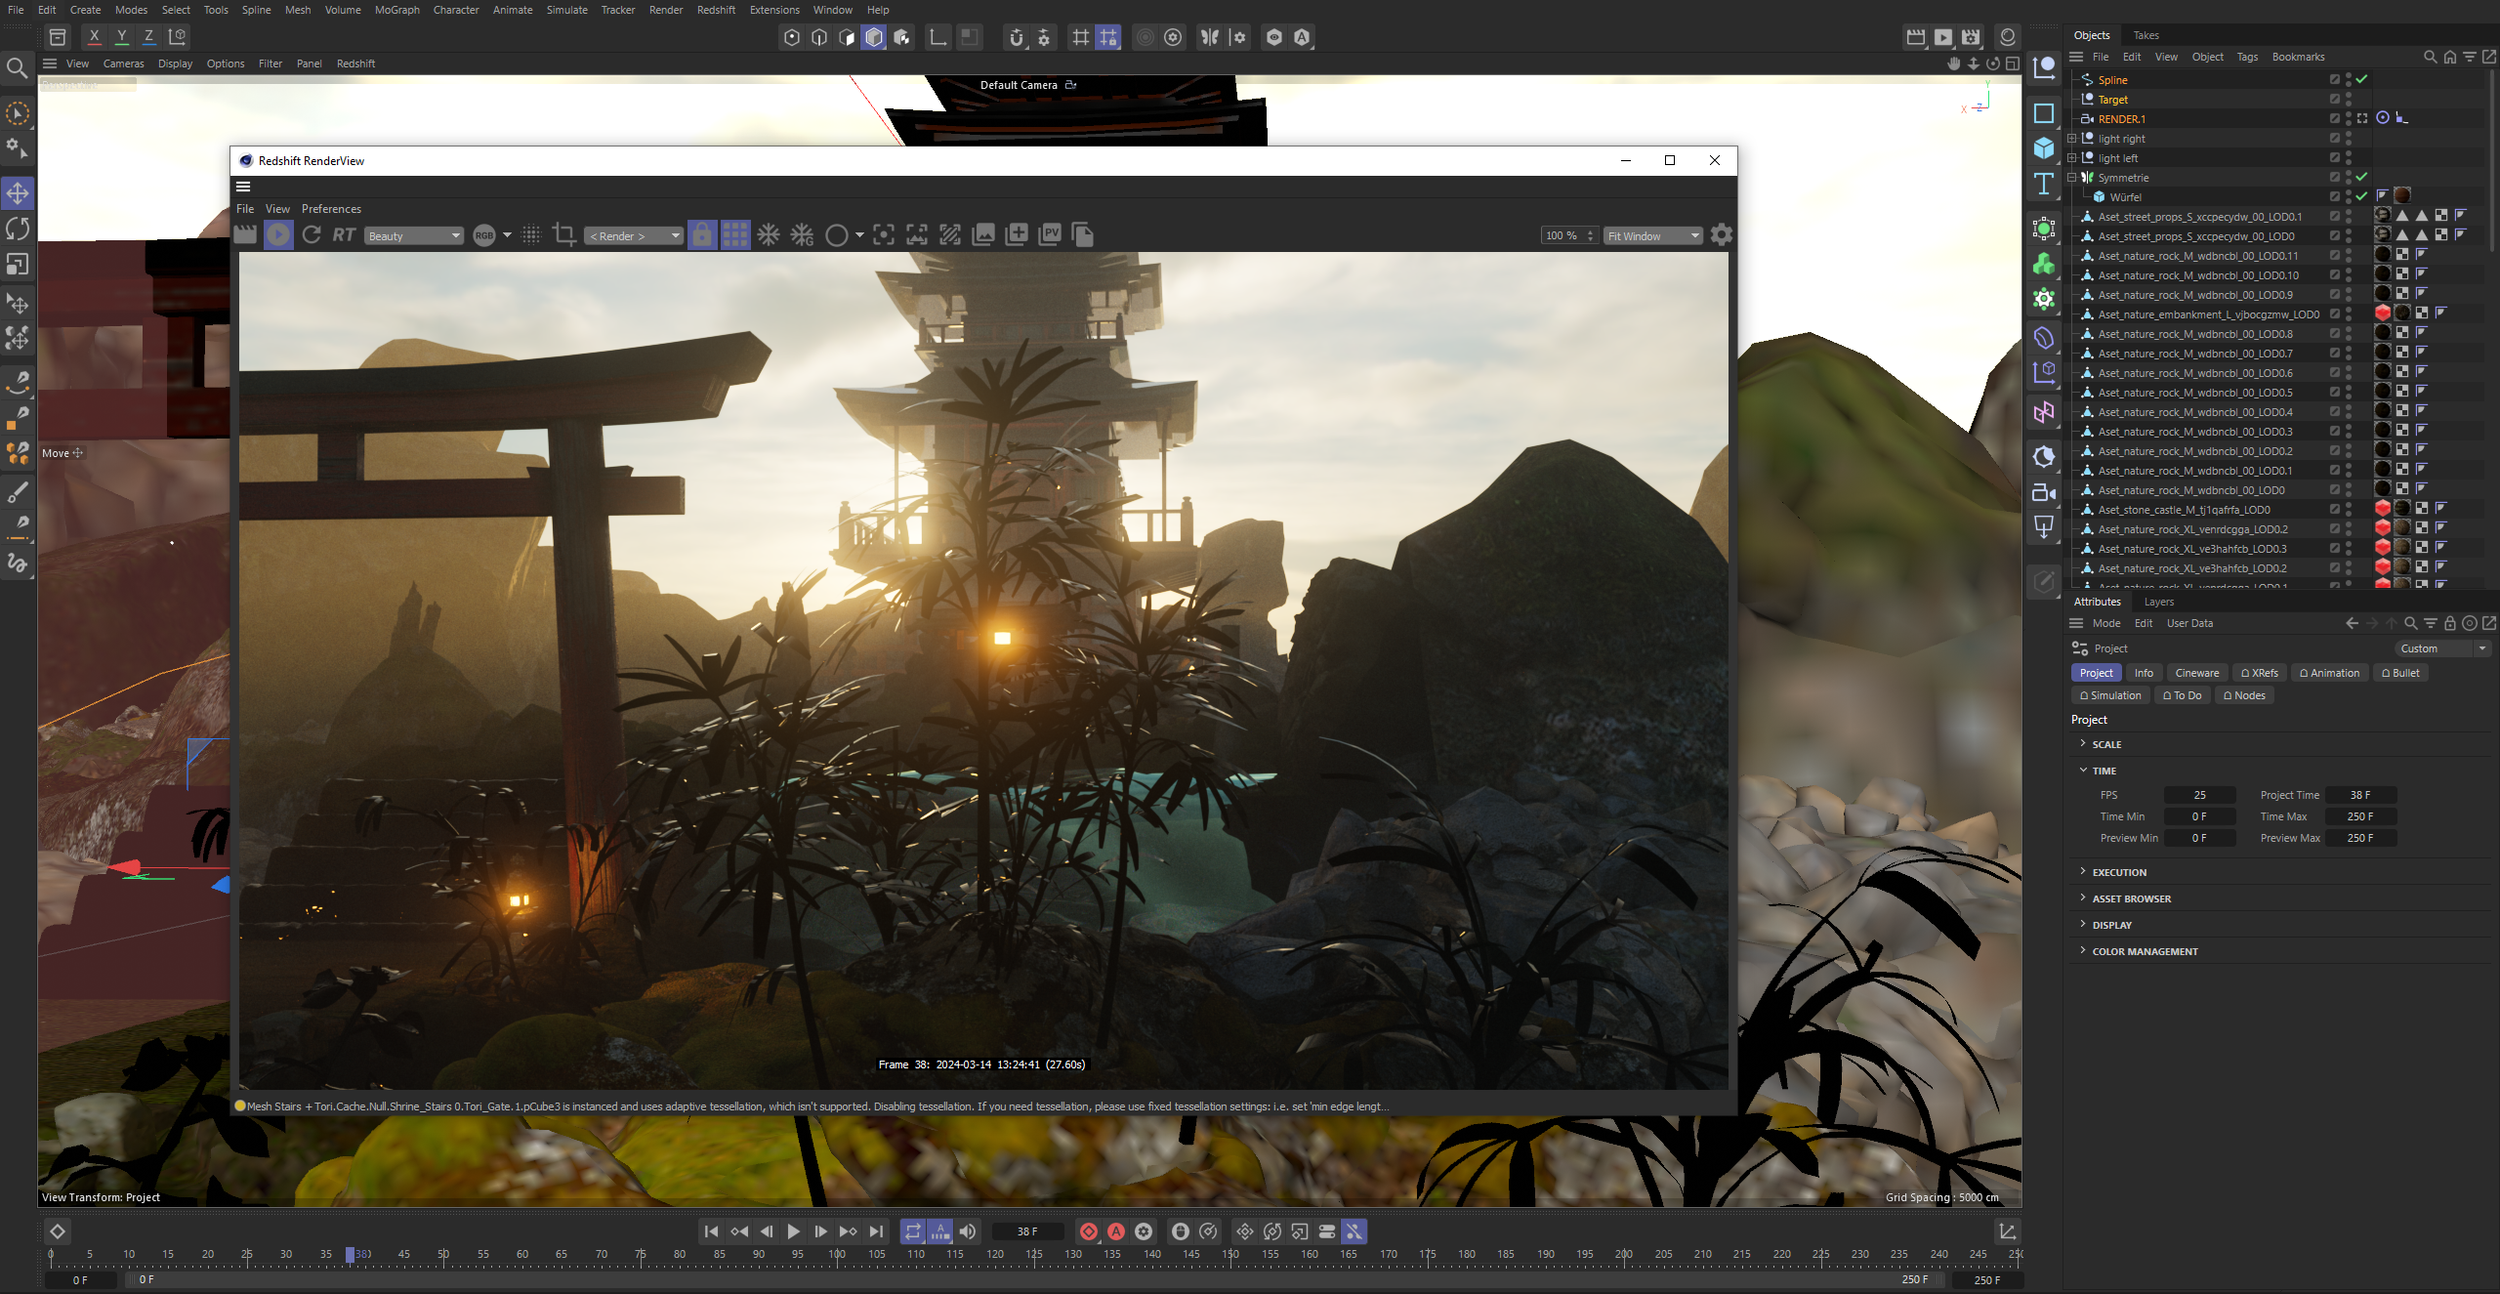Click the cube primitive icon
The height and width of the screenshot is (1294, 2500).
click(x=2044, y=149)
